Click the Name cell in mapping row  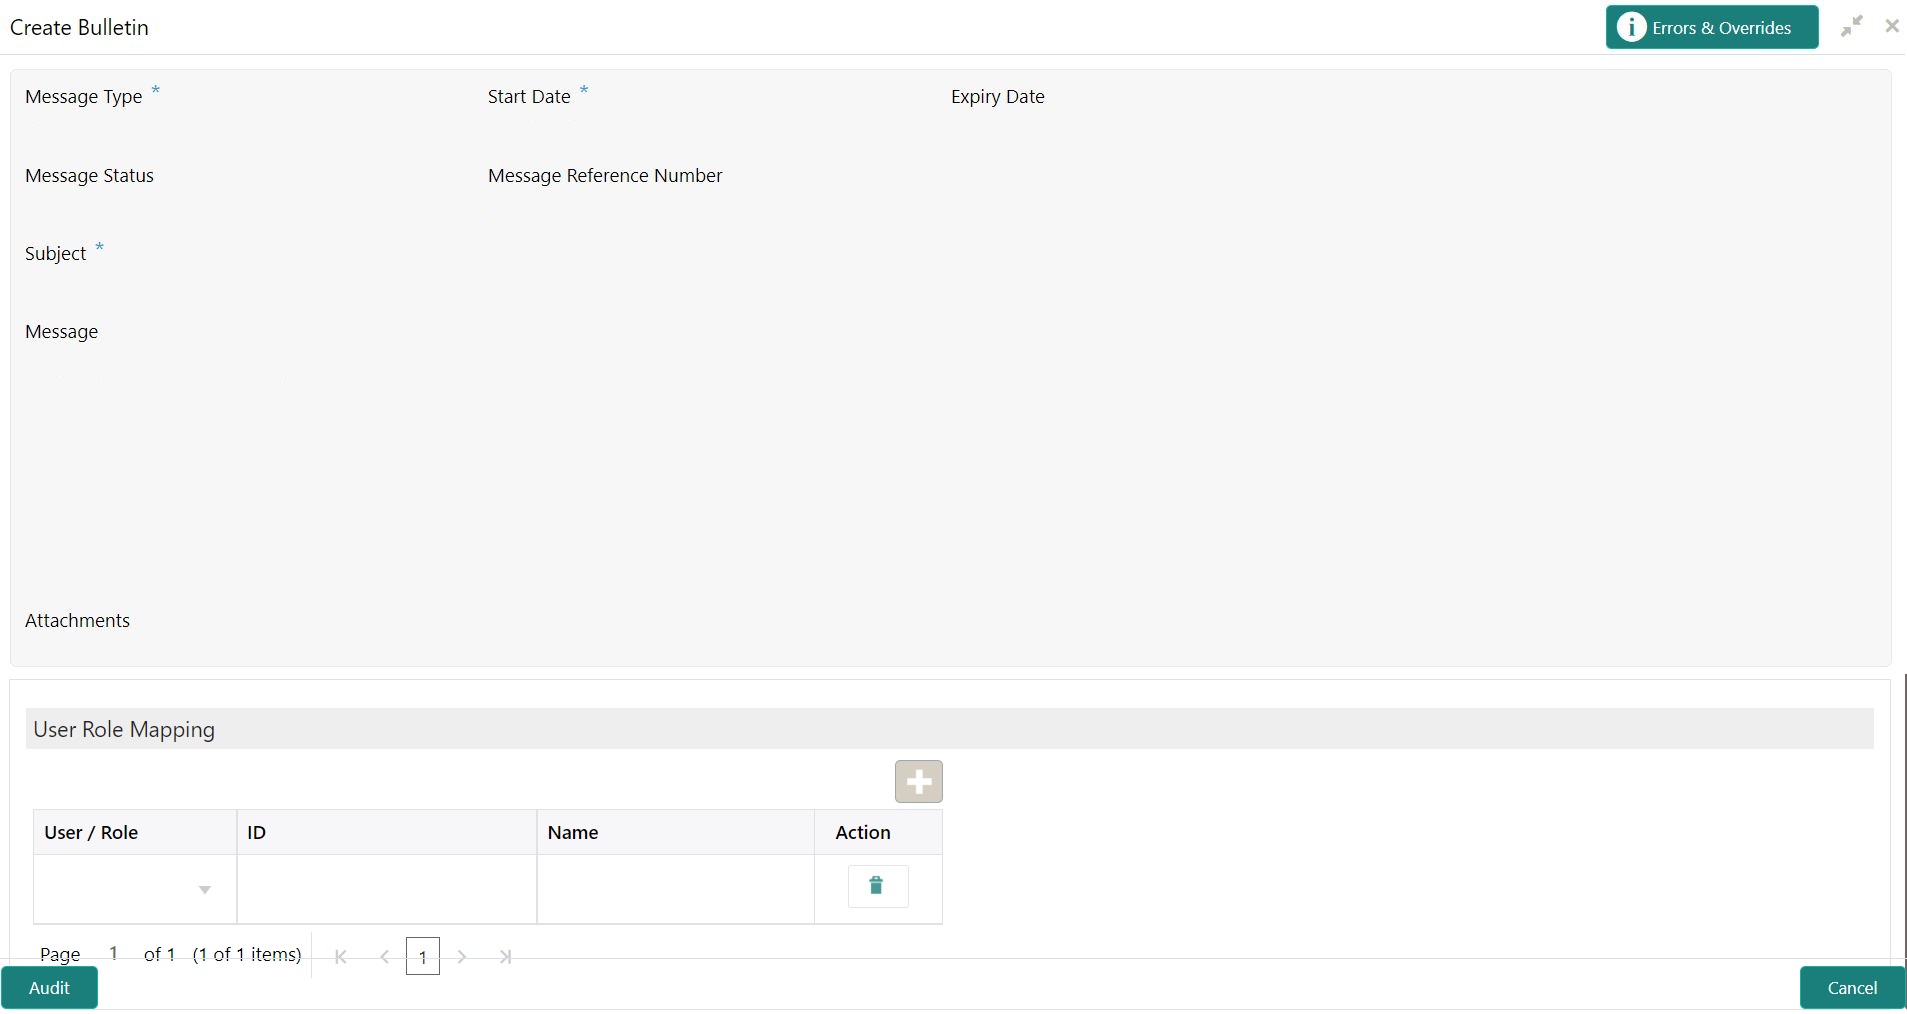click(x=676, y=889)
